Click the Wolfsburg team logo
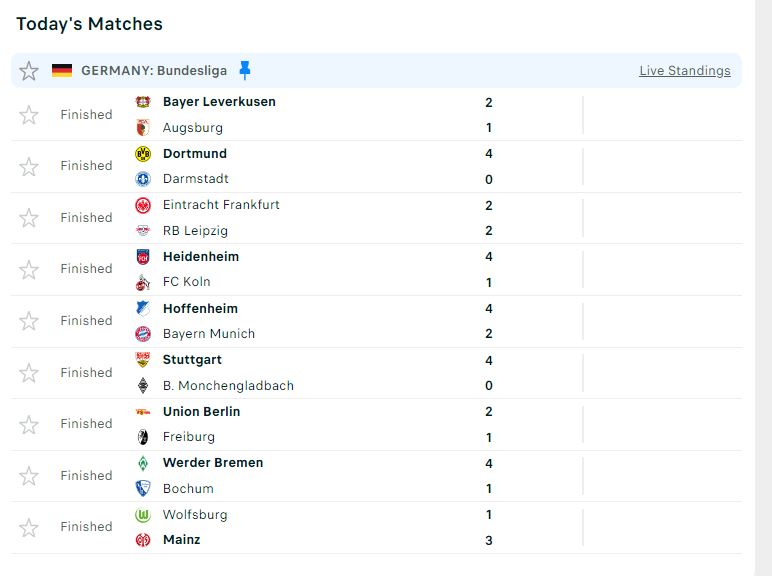Image resolution: width=772 pixels, height=576 pixels. point(142,515)
